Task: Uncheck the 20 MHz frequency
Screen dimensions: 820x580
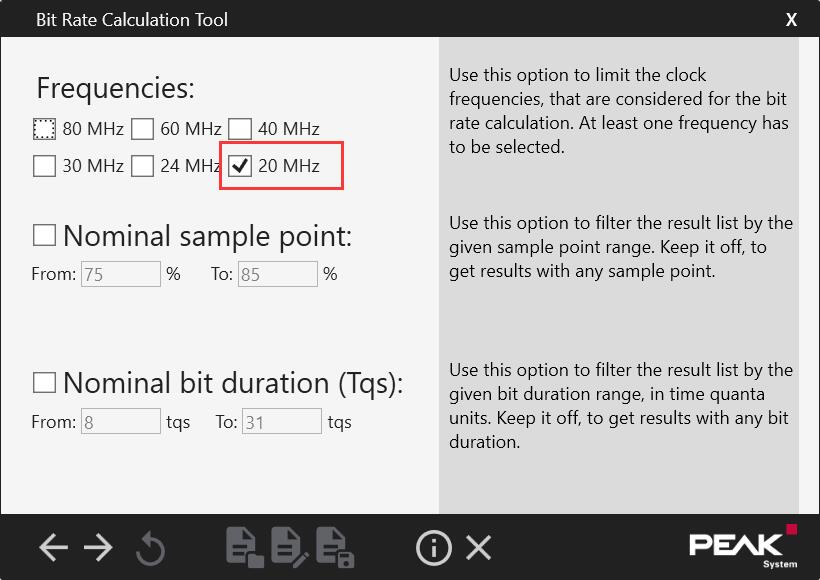Action: pos(240,166)
